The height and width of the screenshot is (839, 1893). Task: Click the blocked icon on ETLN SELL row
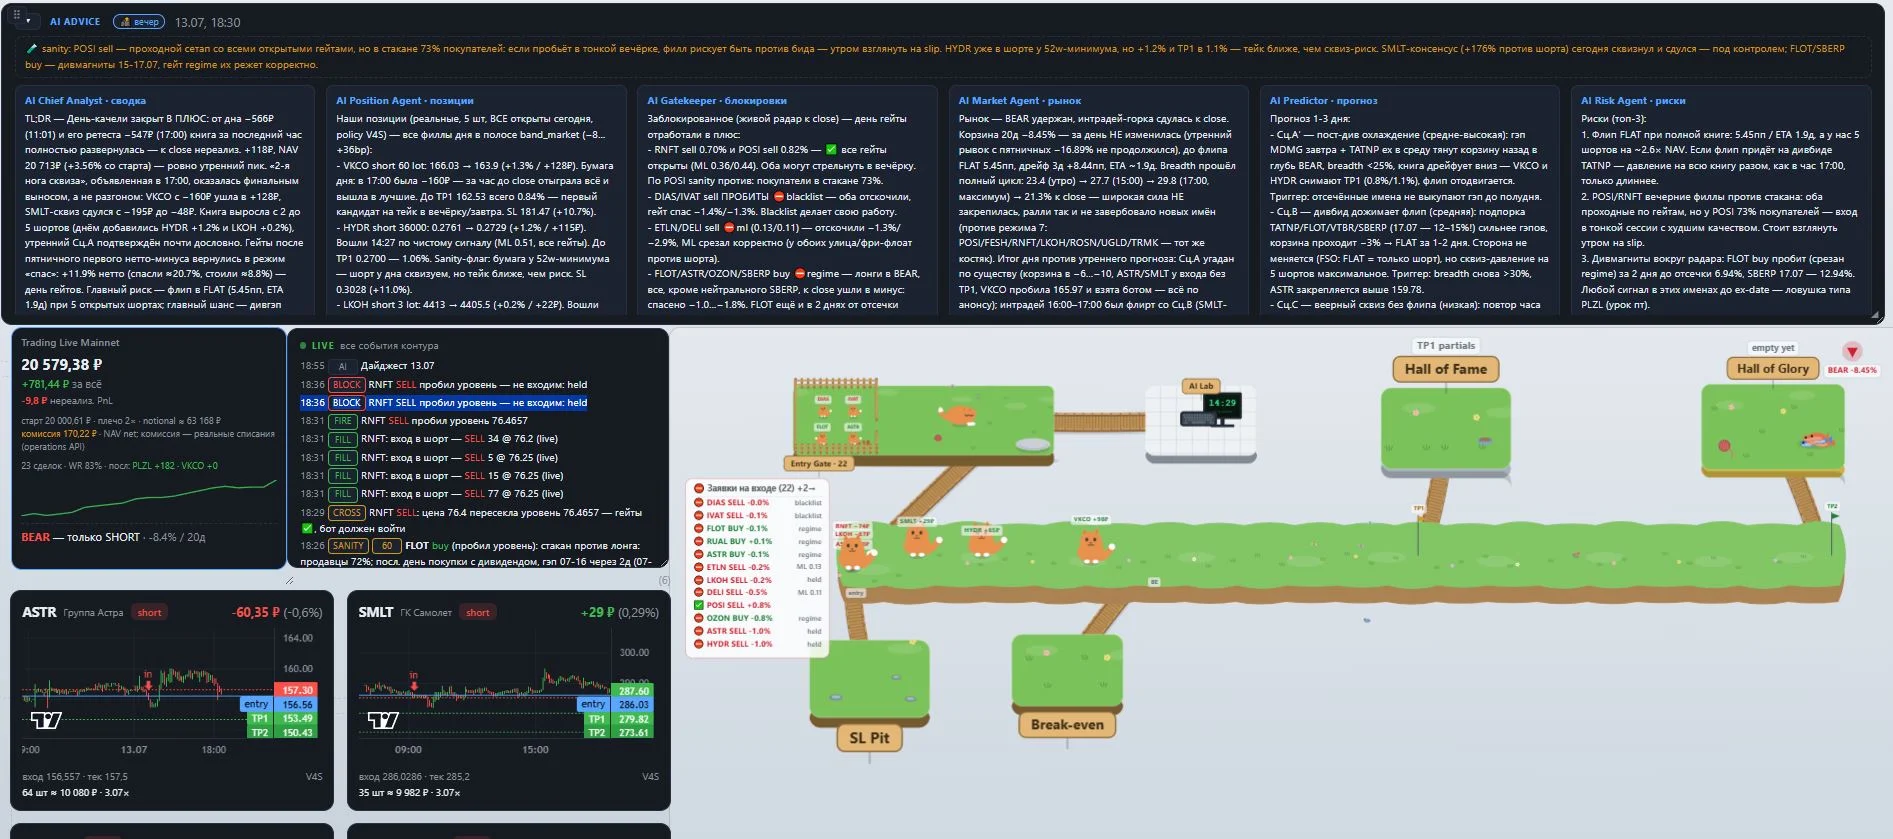tap(698, 567)
